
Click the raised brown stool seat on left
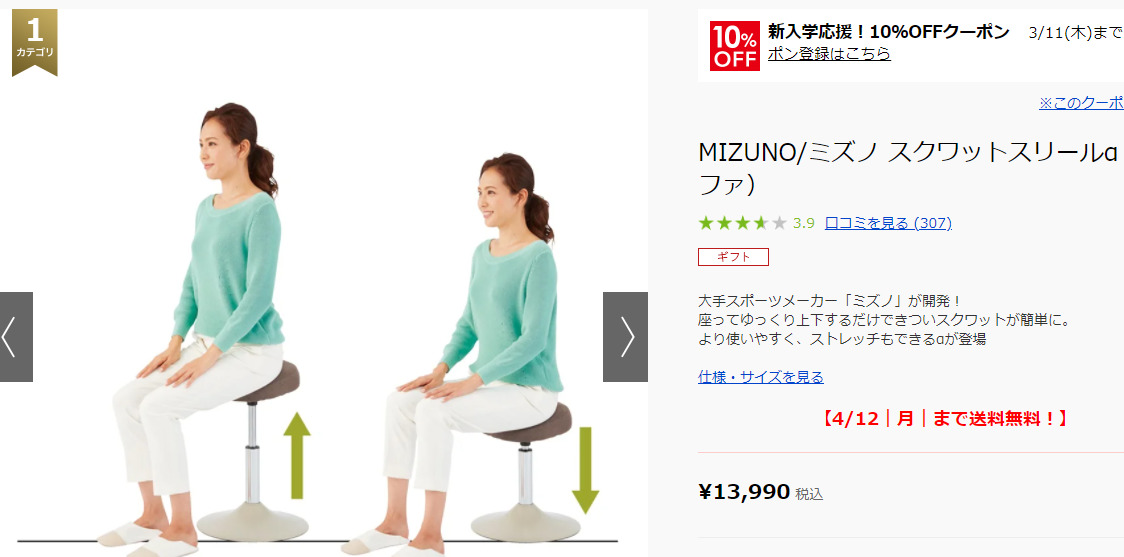(x=269, y=382)
